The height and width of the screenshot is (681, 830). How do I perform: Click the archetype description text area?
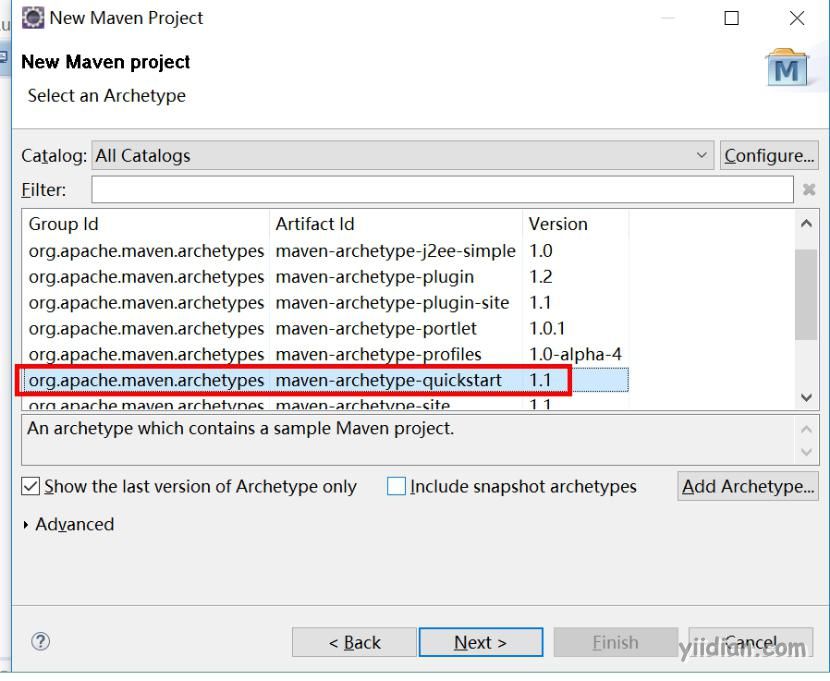[x=408, y=440]
